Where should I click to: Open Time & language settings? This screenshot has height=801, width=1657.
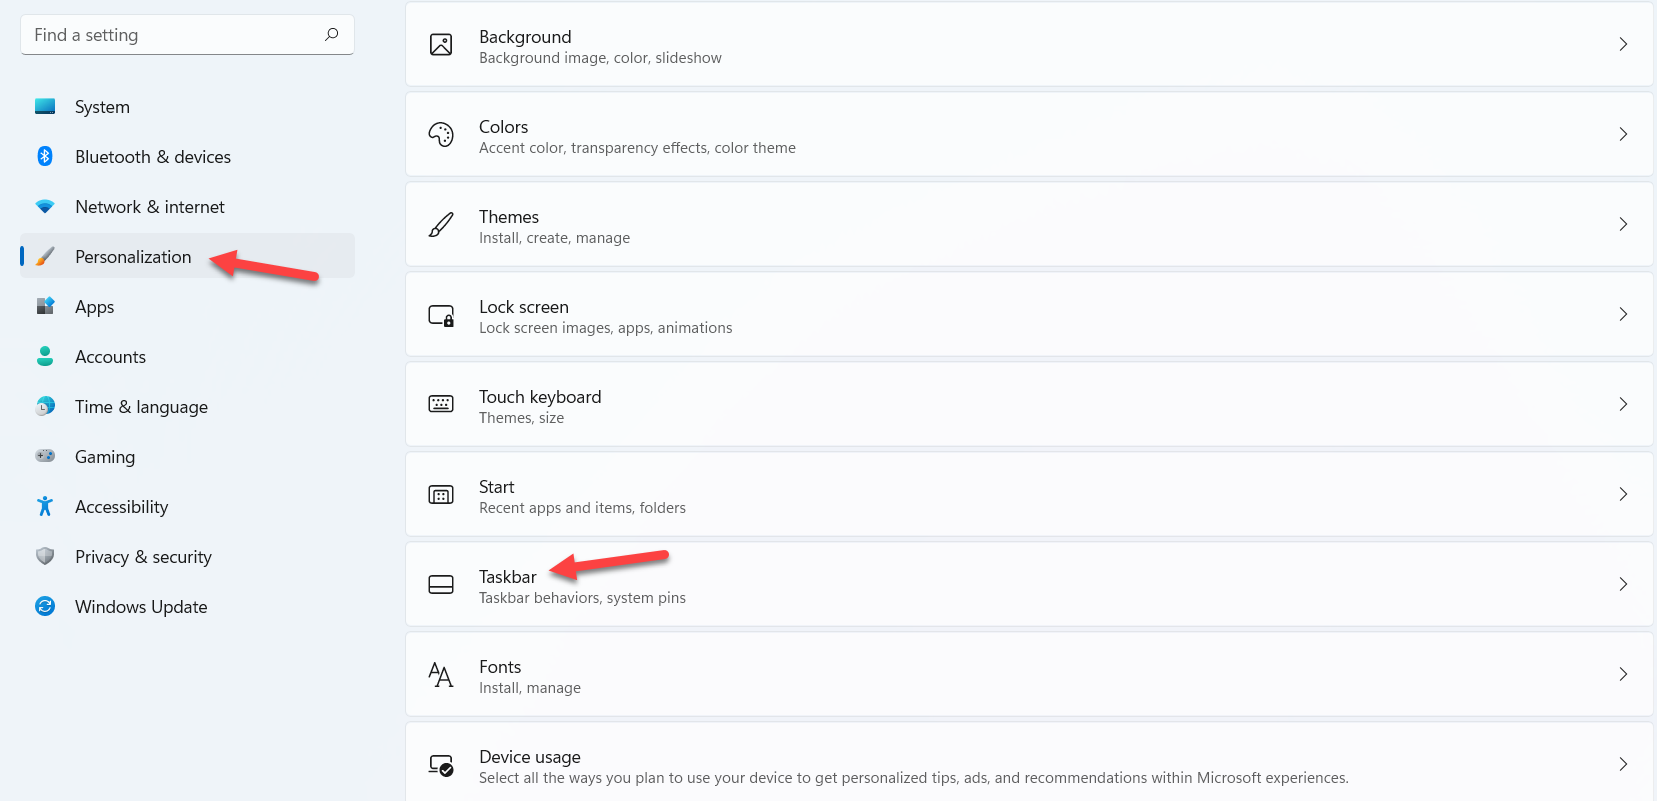(141, 407)
